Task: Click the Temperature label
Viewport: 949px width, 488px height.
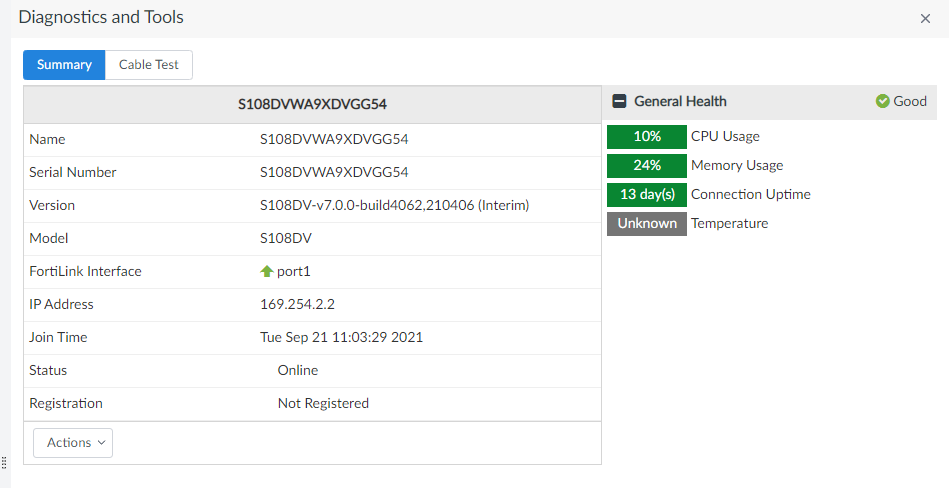Action: (x=729, y=223)
